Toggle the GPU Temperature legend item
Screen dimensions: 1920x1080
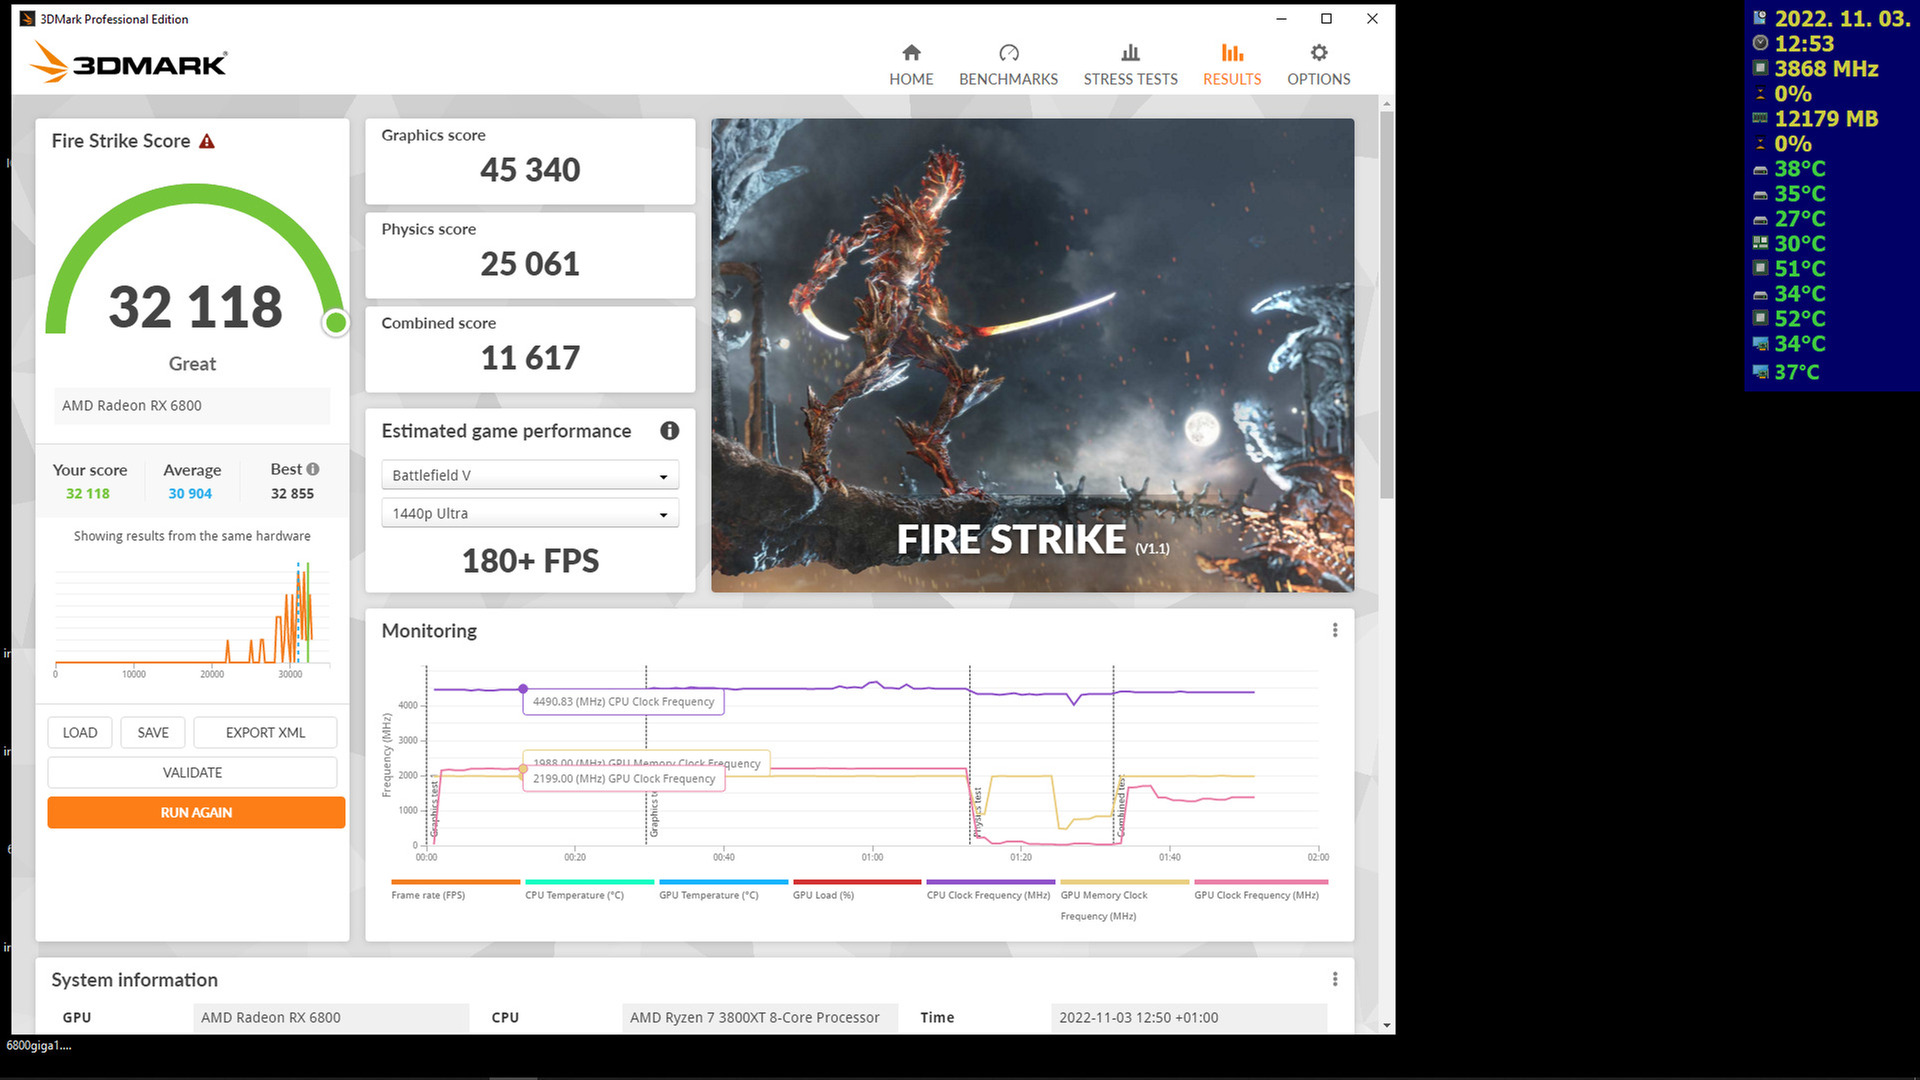click(x=723, y=890)
